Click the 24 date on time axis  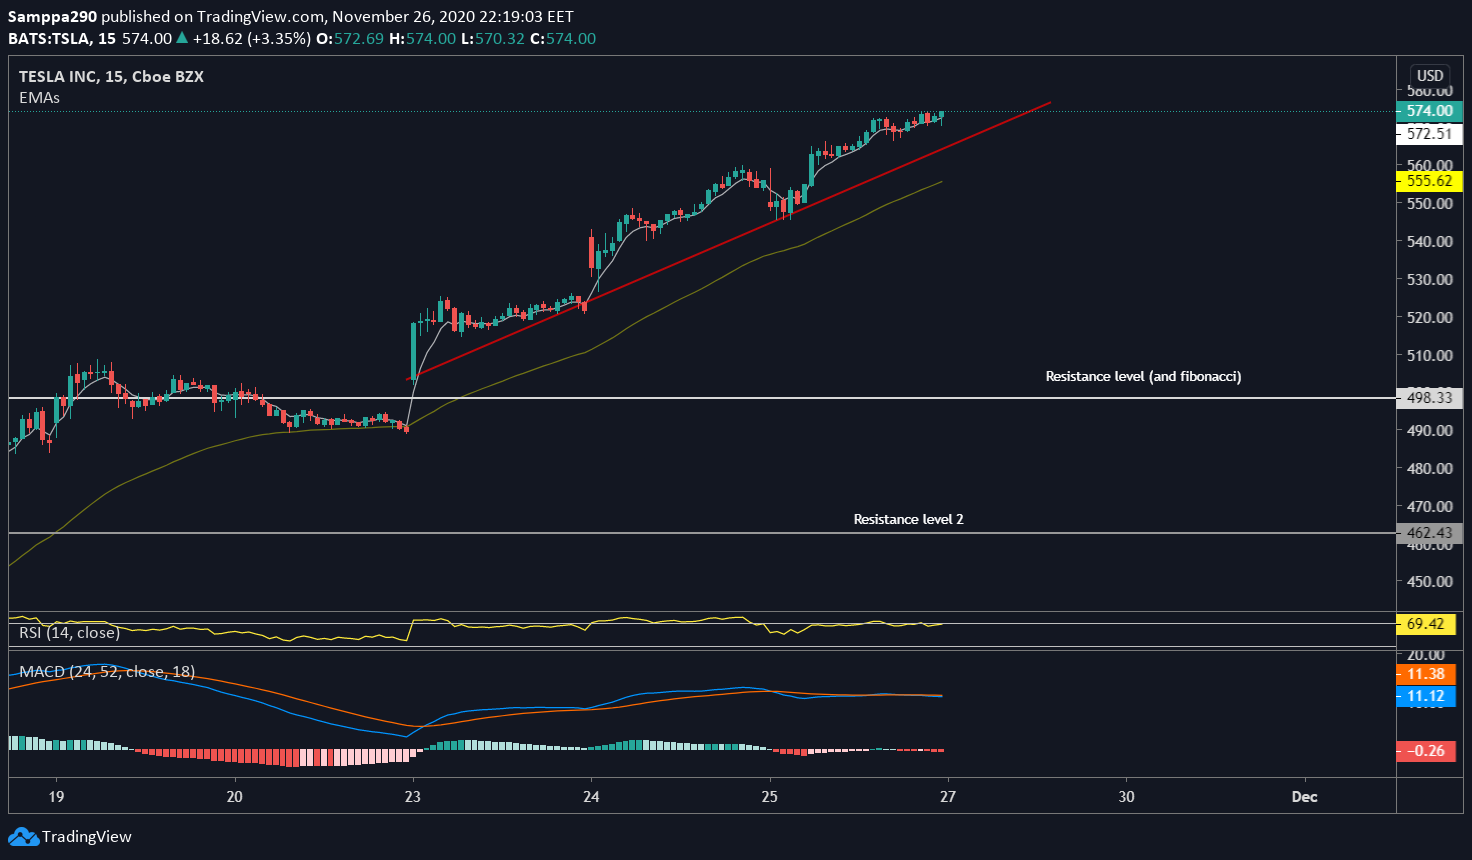[591, 797]
